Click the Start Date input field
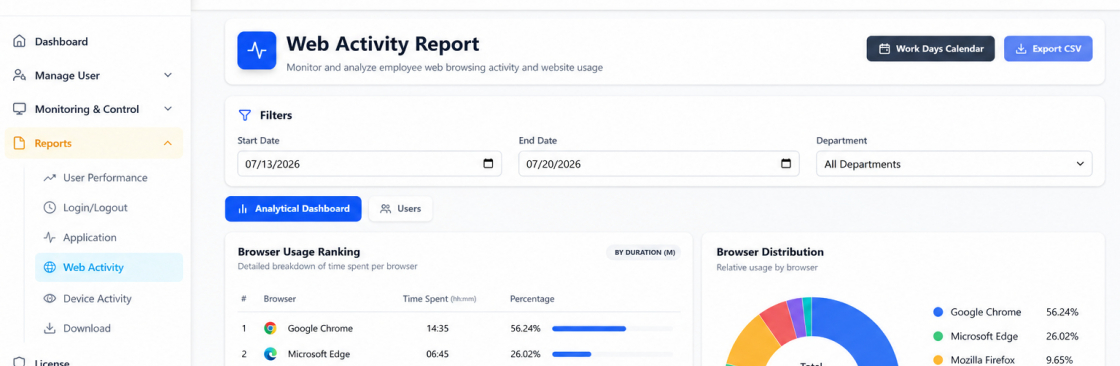This screenshot has height=366, width=1120. tap(369, 164)
